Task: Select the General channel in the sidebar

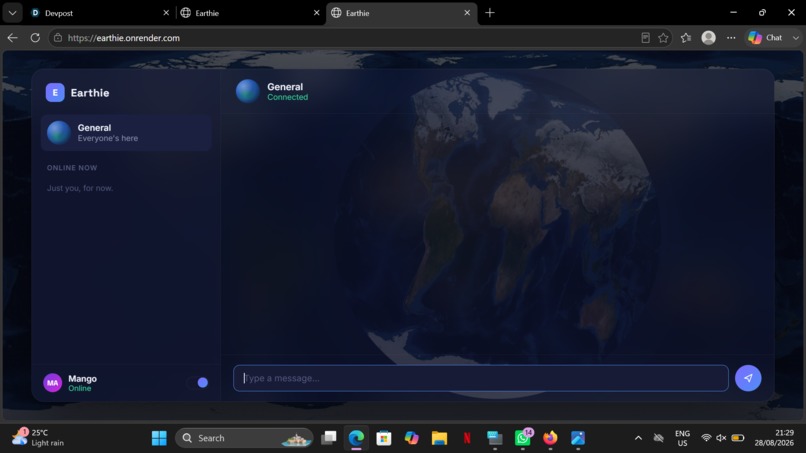Action: 126,133
